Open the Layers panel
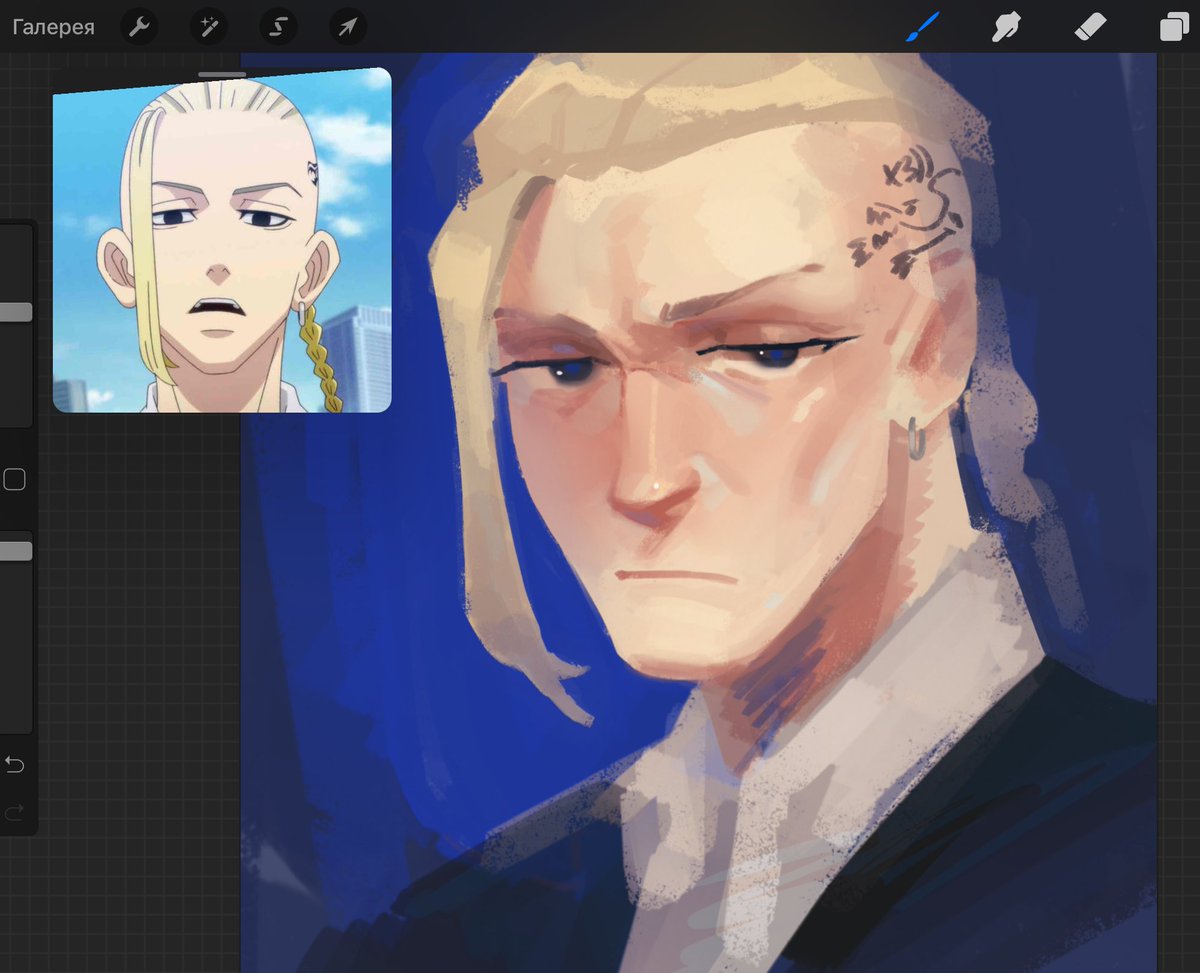 1173,27
